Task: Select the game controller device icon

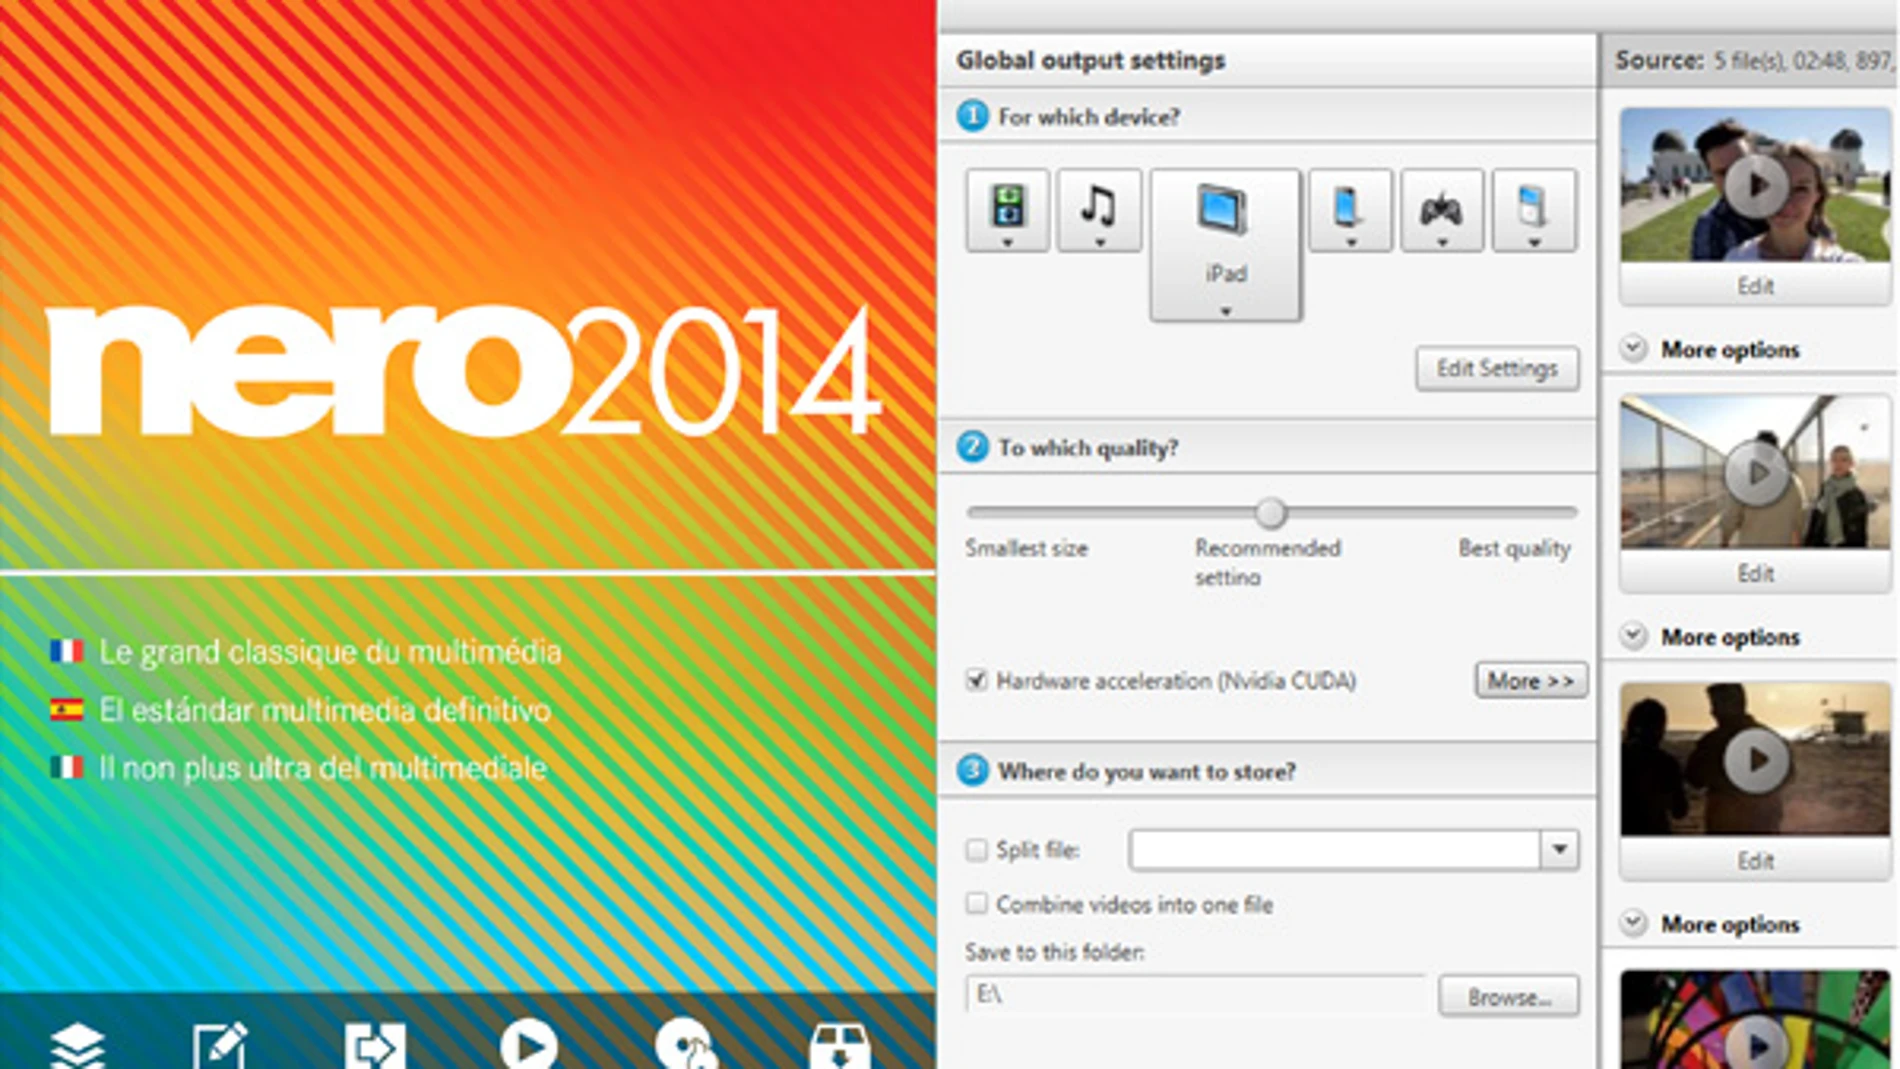Action: (1442, 210)
